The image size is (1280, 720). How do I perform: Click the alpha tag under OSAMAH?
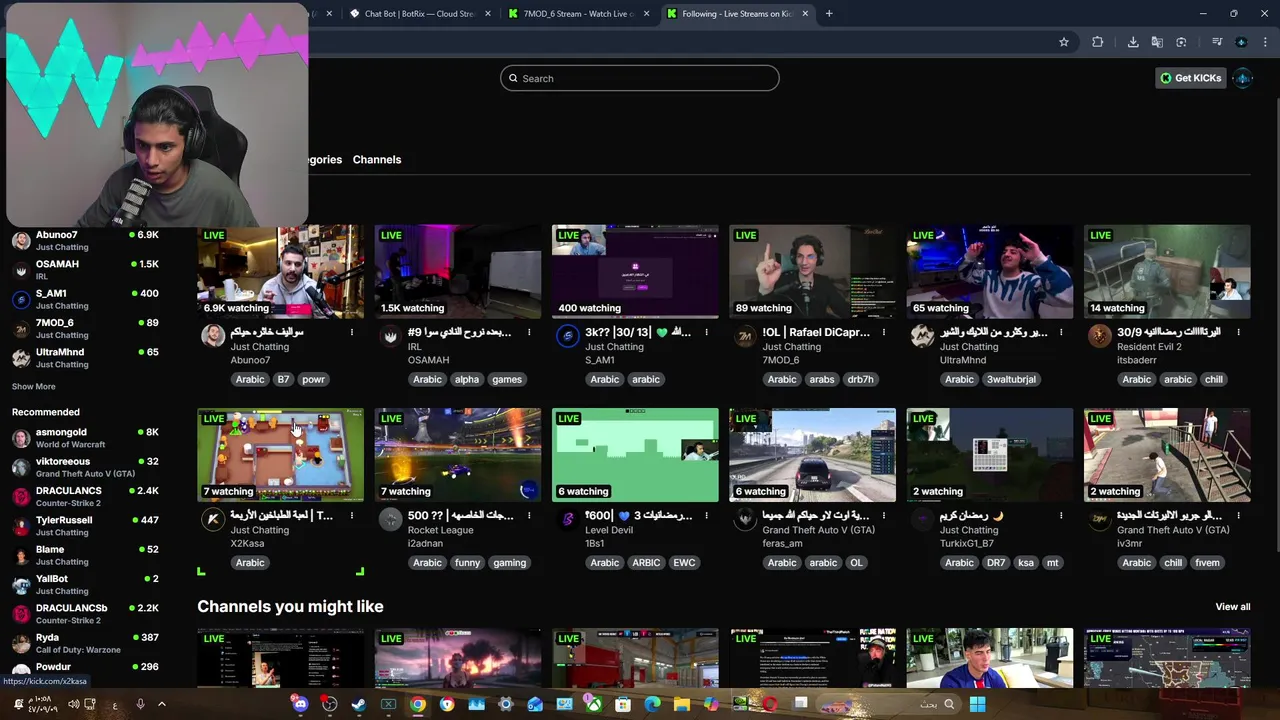[467, 380]
